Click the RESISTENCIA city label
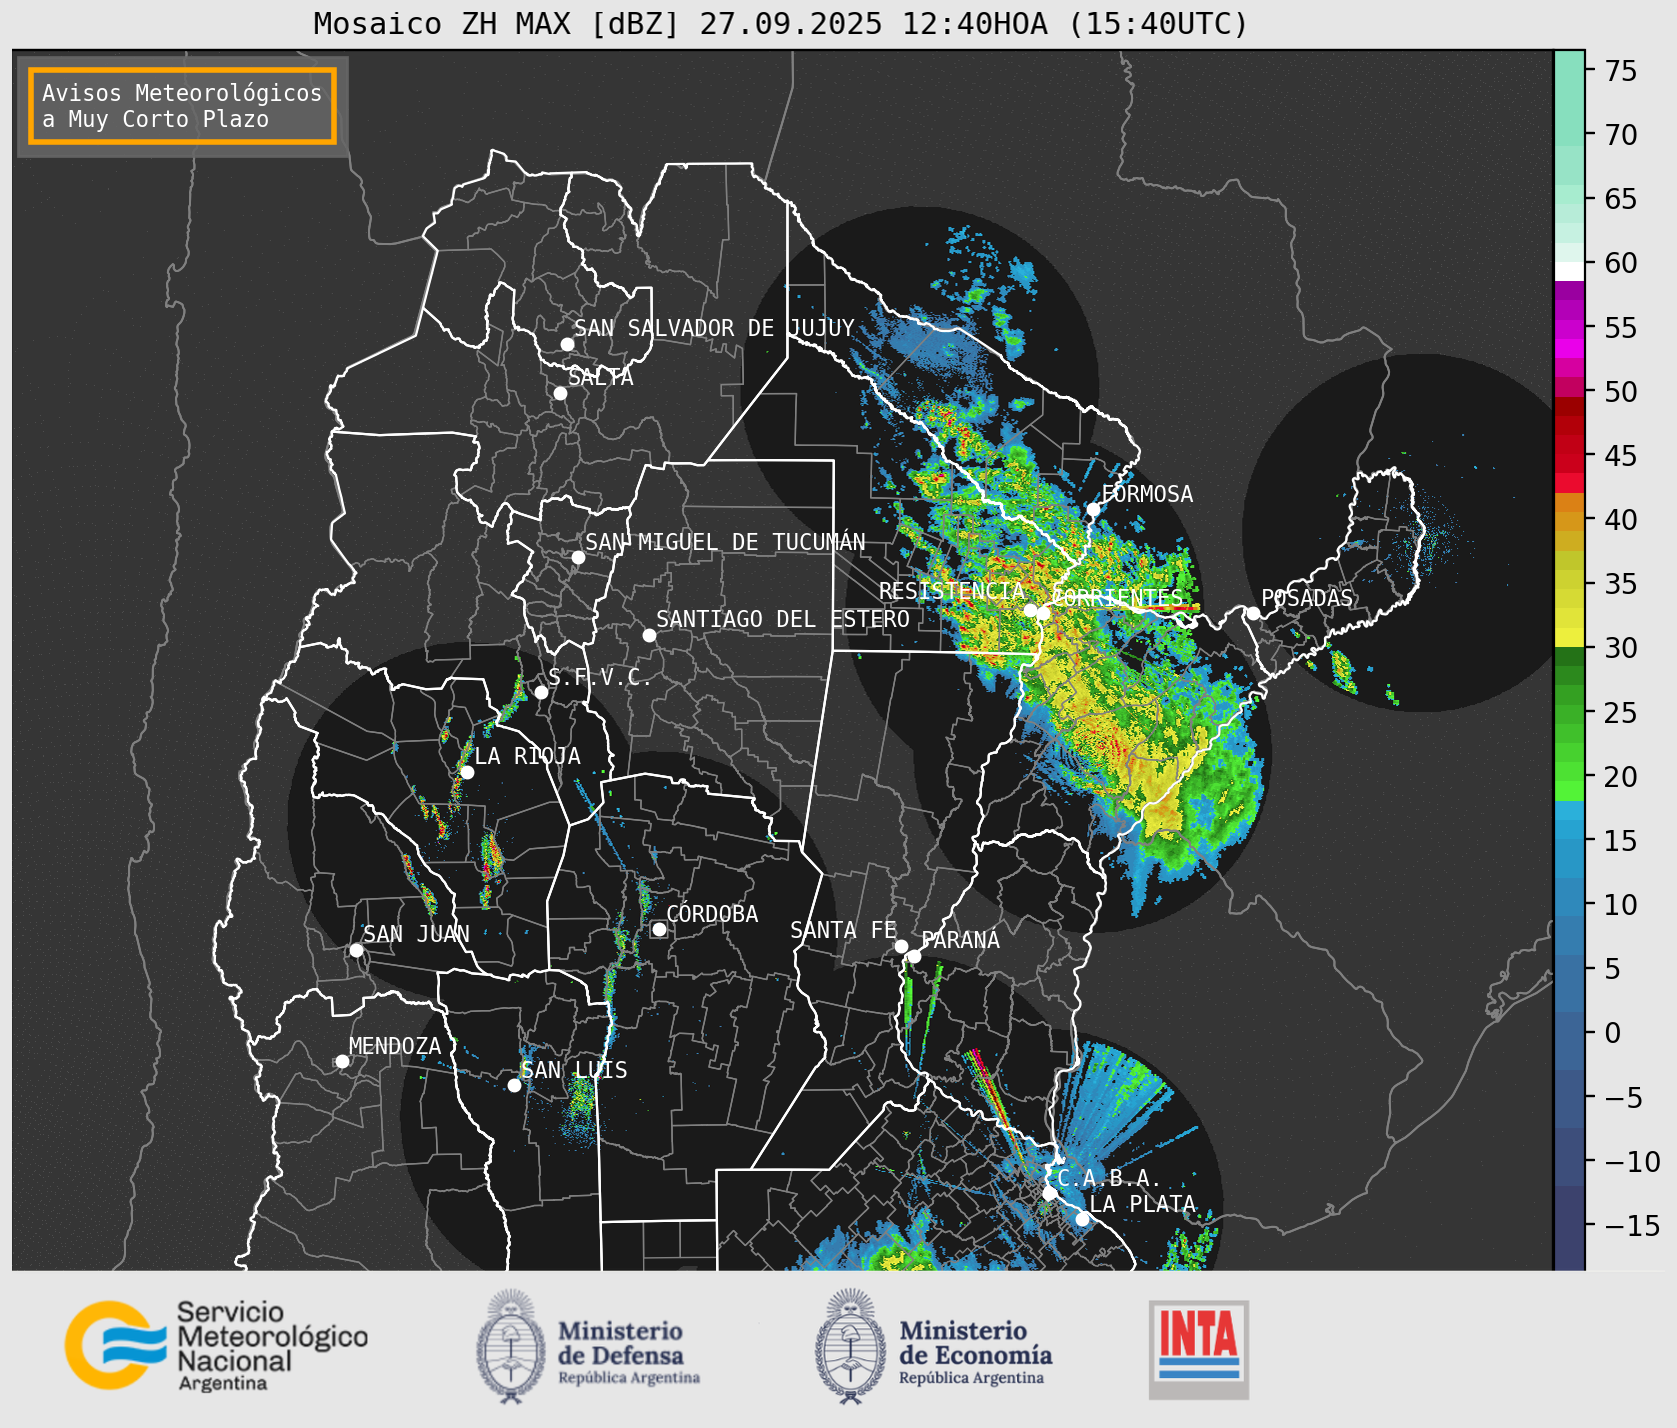The image size is (1677, 1428). pos(952,591)
